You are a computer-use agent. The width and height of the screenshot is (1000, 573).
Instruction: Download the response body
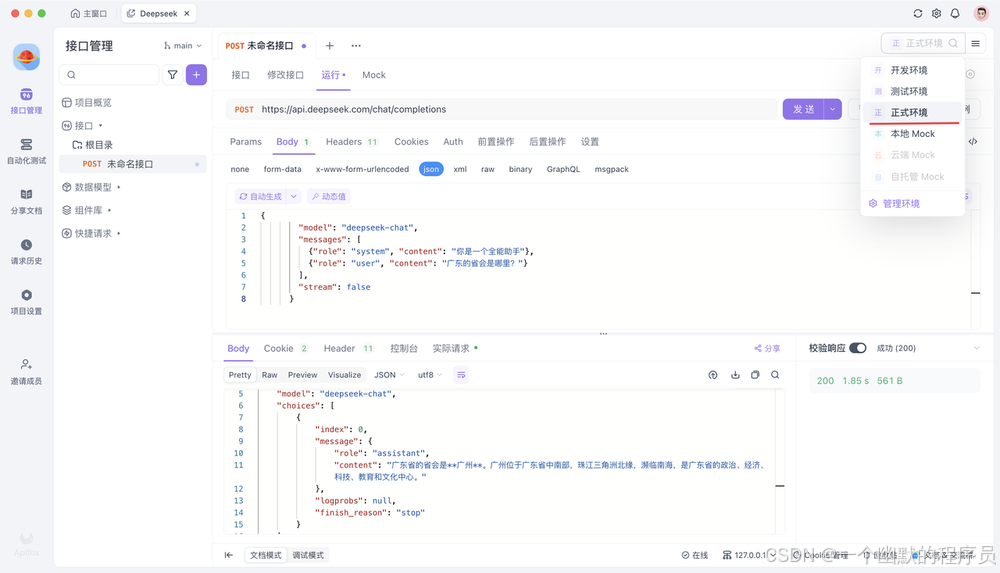[735, 375]
